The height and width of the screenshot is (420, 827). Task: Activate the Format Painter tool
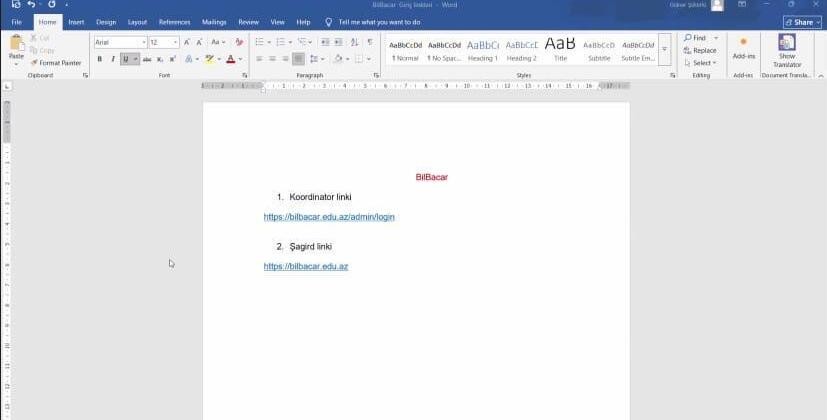coord(60,62)
